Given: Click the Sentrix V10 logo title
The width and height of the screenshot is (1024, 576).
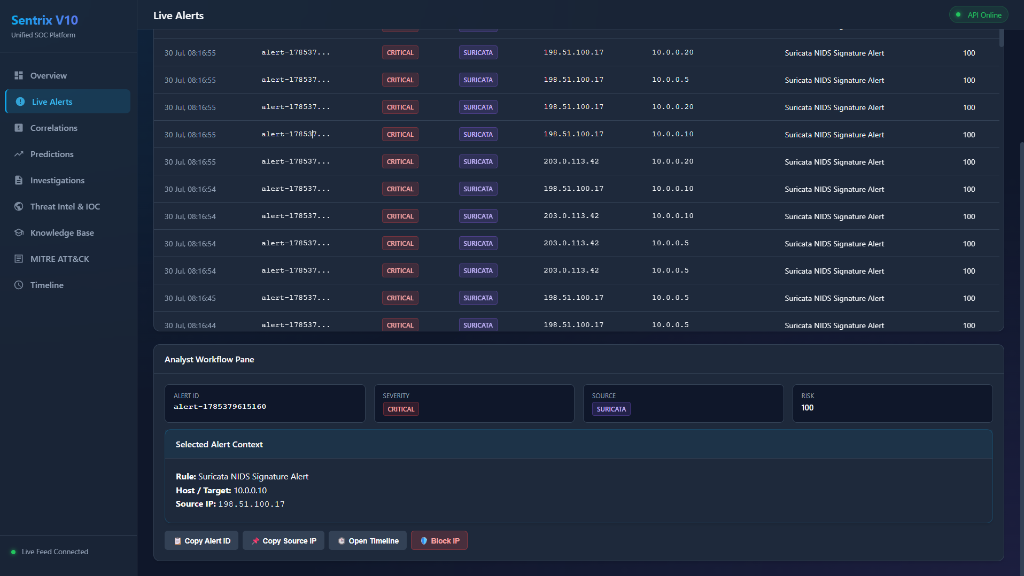Looking at the screenshot, I should coord(44,20).
